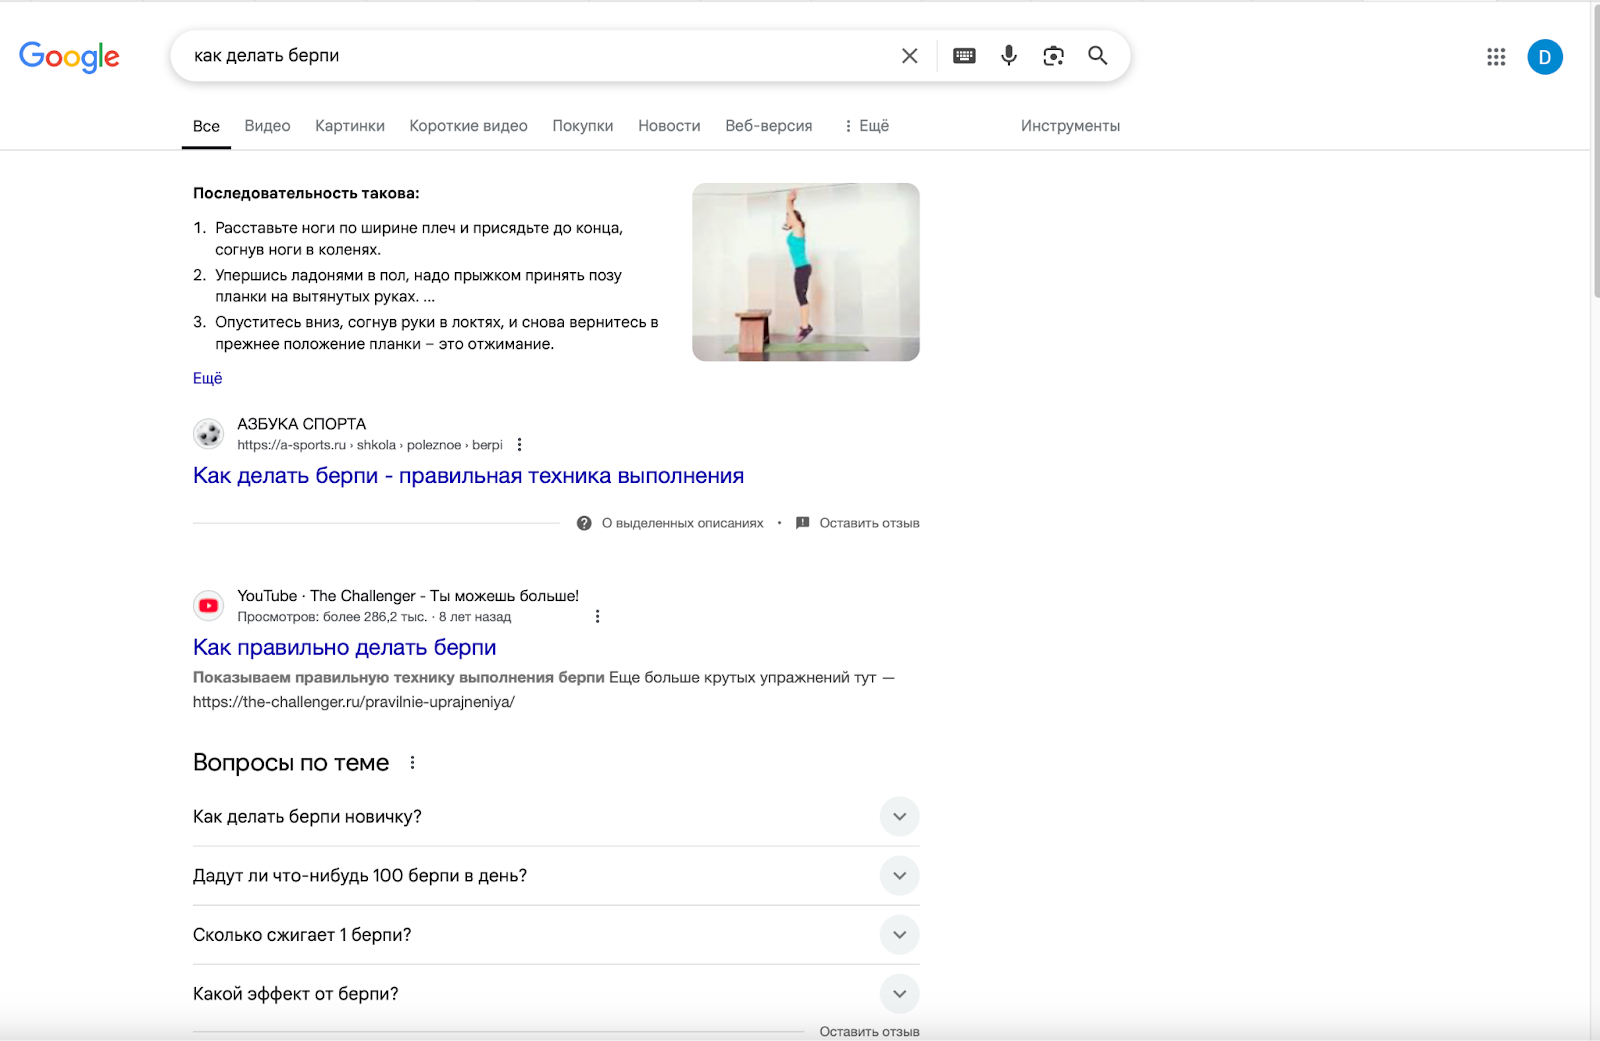
Task: Open the Google account profile avatar
Action: [x=1544, y=57]
